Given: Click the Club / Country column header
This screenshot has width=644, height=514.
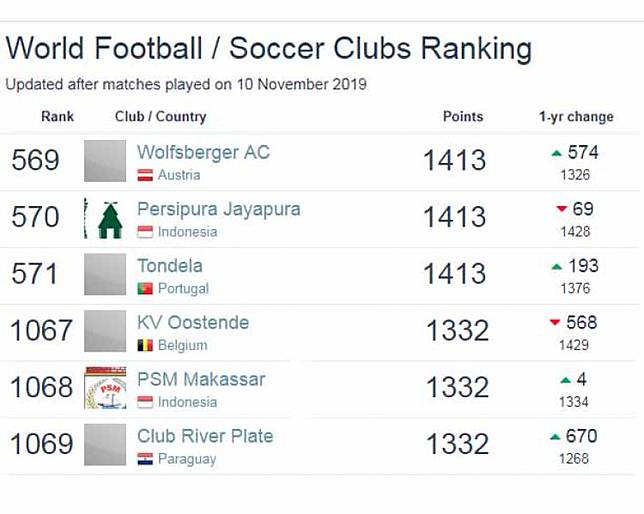Looking at the screenshot, I should pos(160,117).
